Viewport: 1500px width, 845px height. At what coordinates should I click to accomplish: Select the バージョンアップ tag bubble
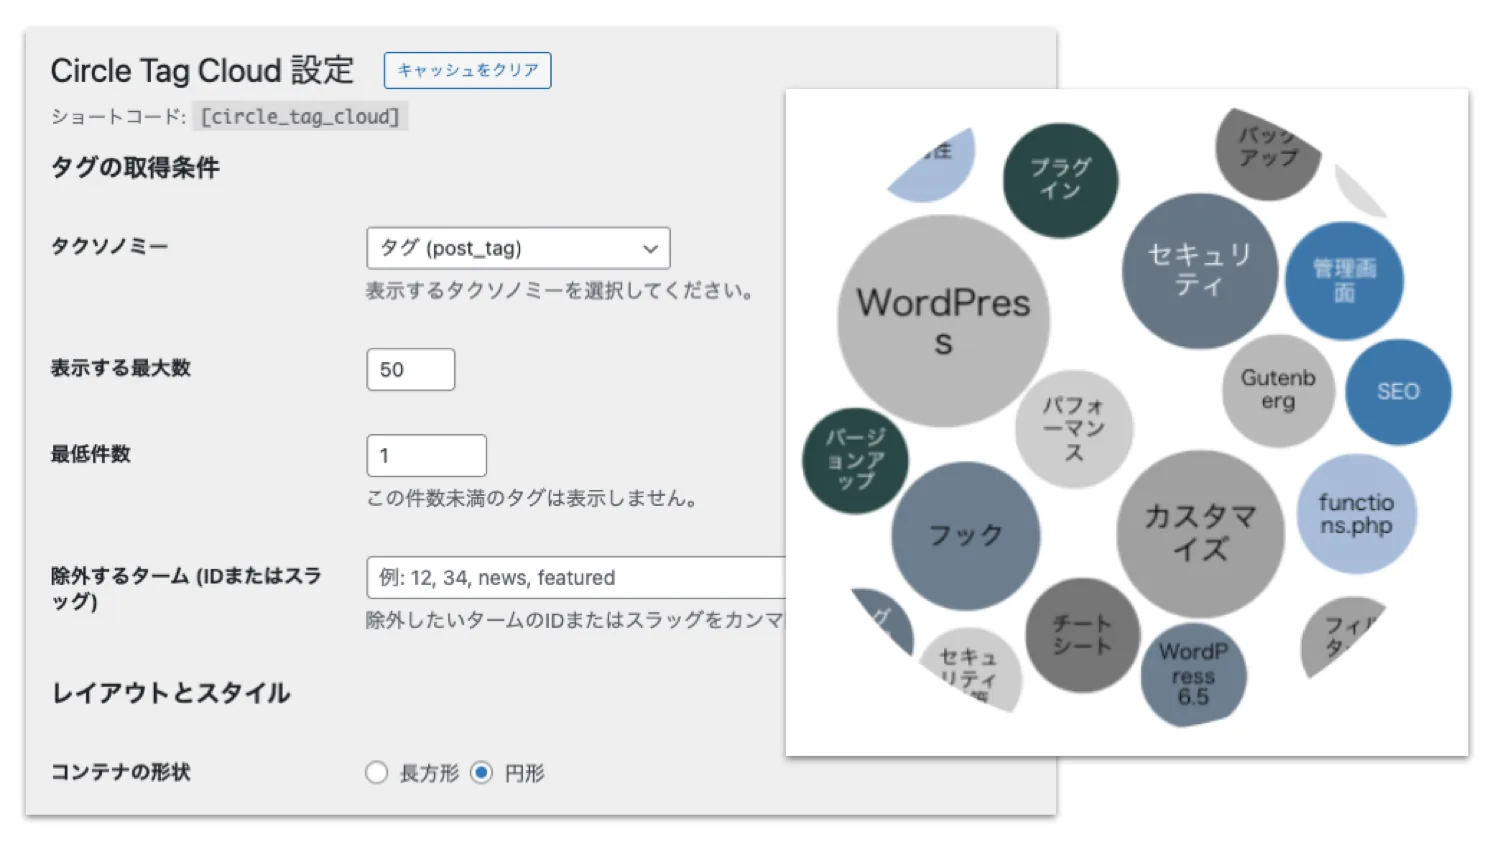coord(855,462)
